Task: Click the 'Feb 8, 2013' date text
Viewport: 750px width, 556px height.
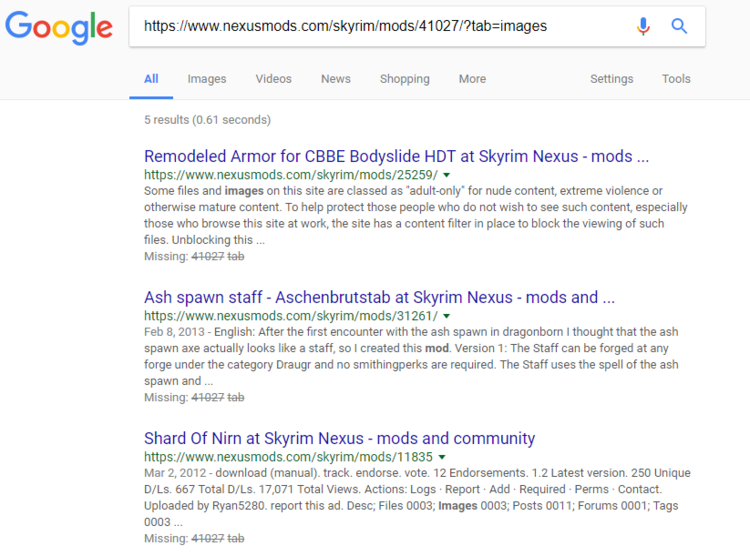Action: (174, 332)
